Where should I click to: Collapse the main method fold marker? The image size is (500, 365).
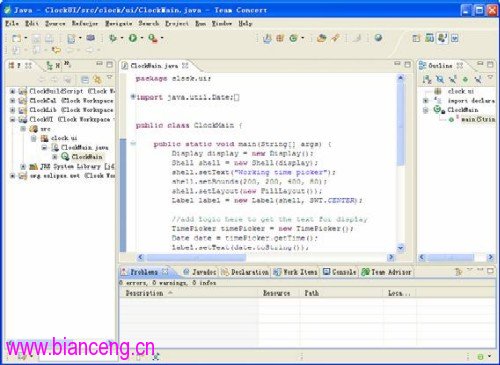133,144
